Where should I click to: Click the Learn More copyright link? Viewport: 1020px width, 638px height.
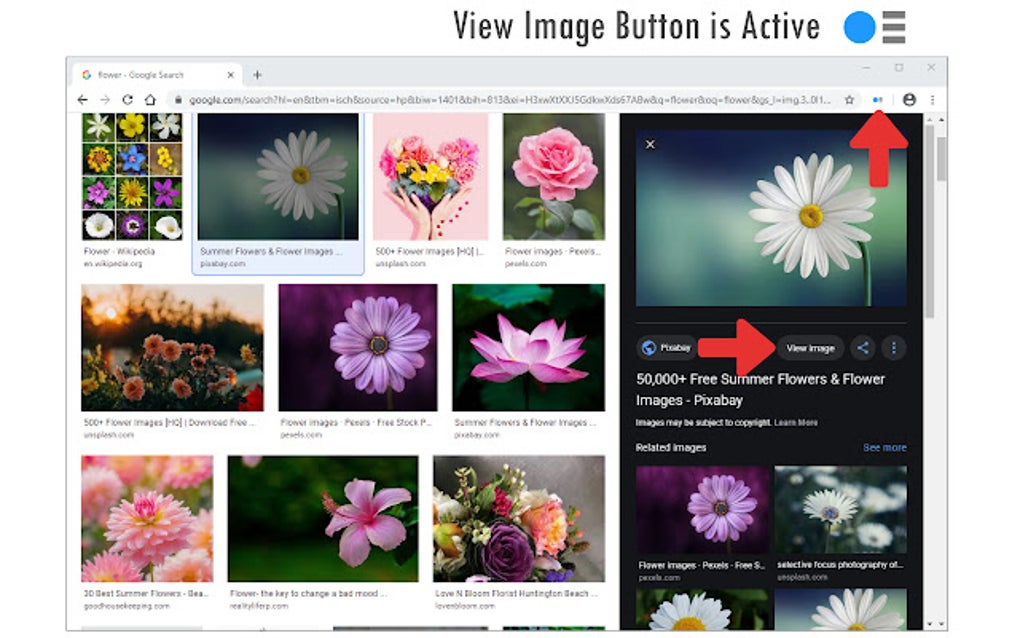[x=796, y=424]
